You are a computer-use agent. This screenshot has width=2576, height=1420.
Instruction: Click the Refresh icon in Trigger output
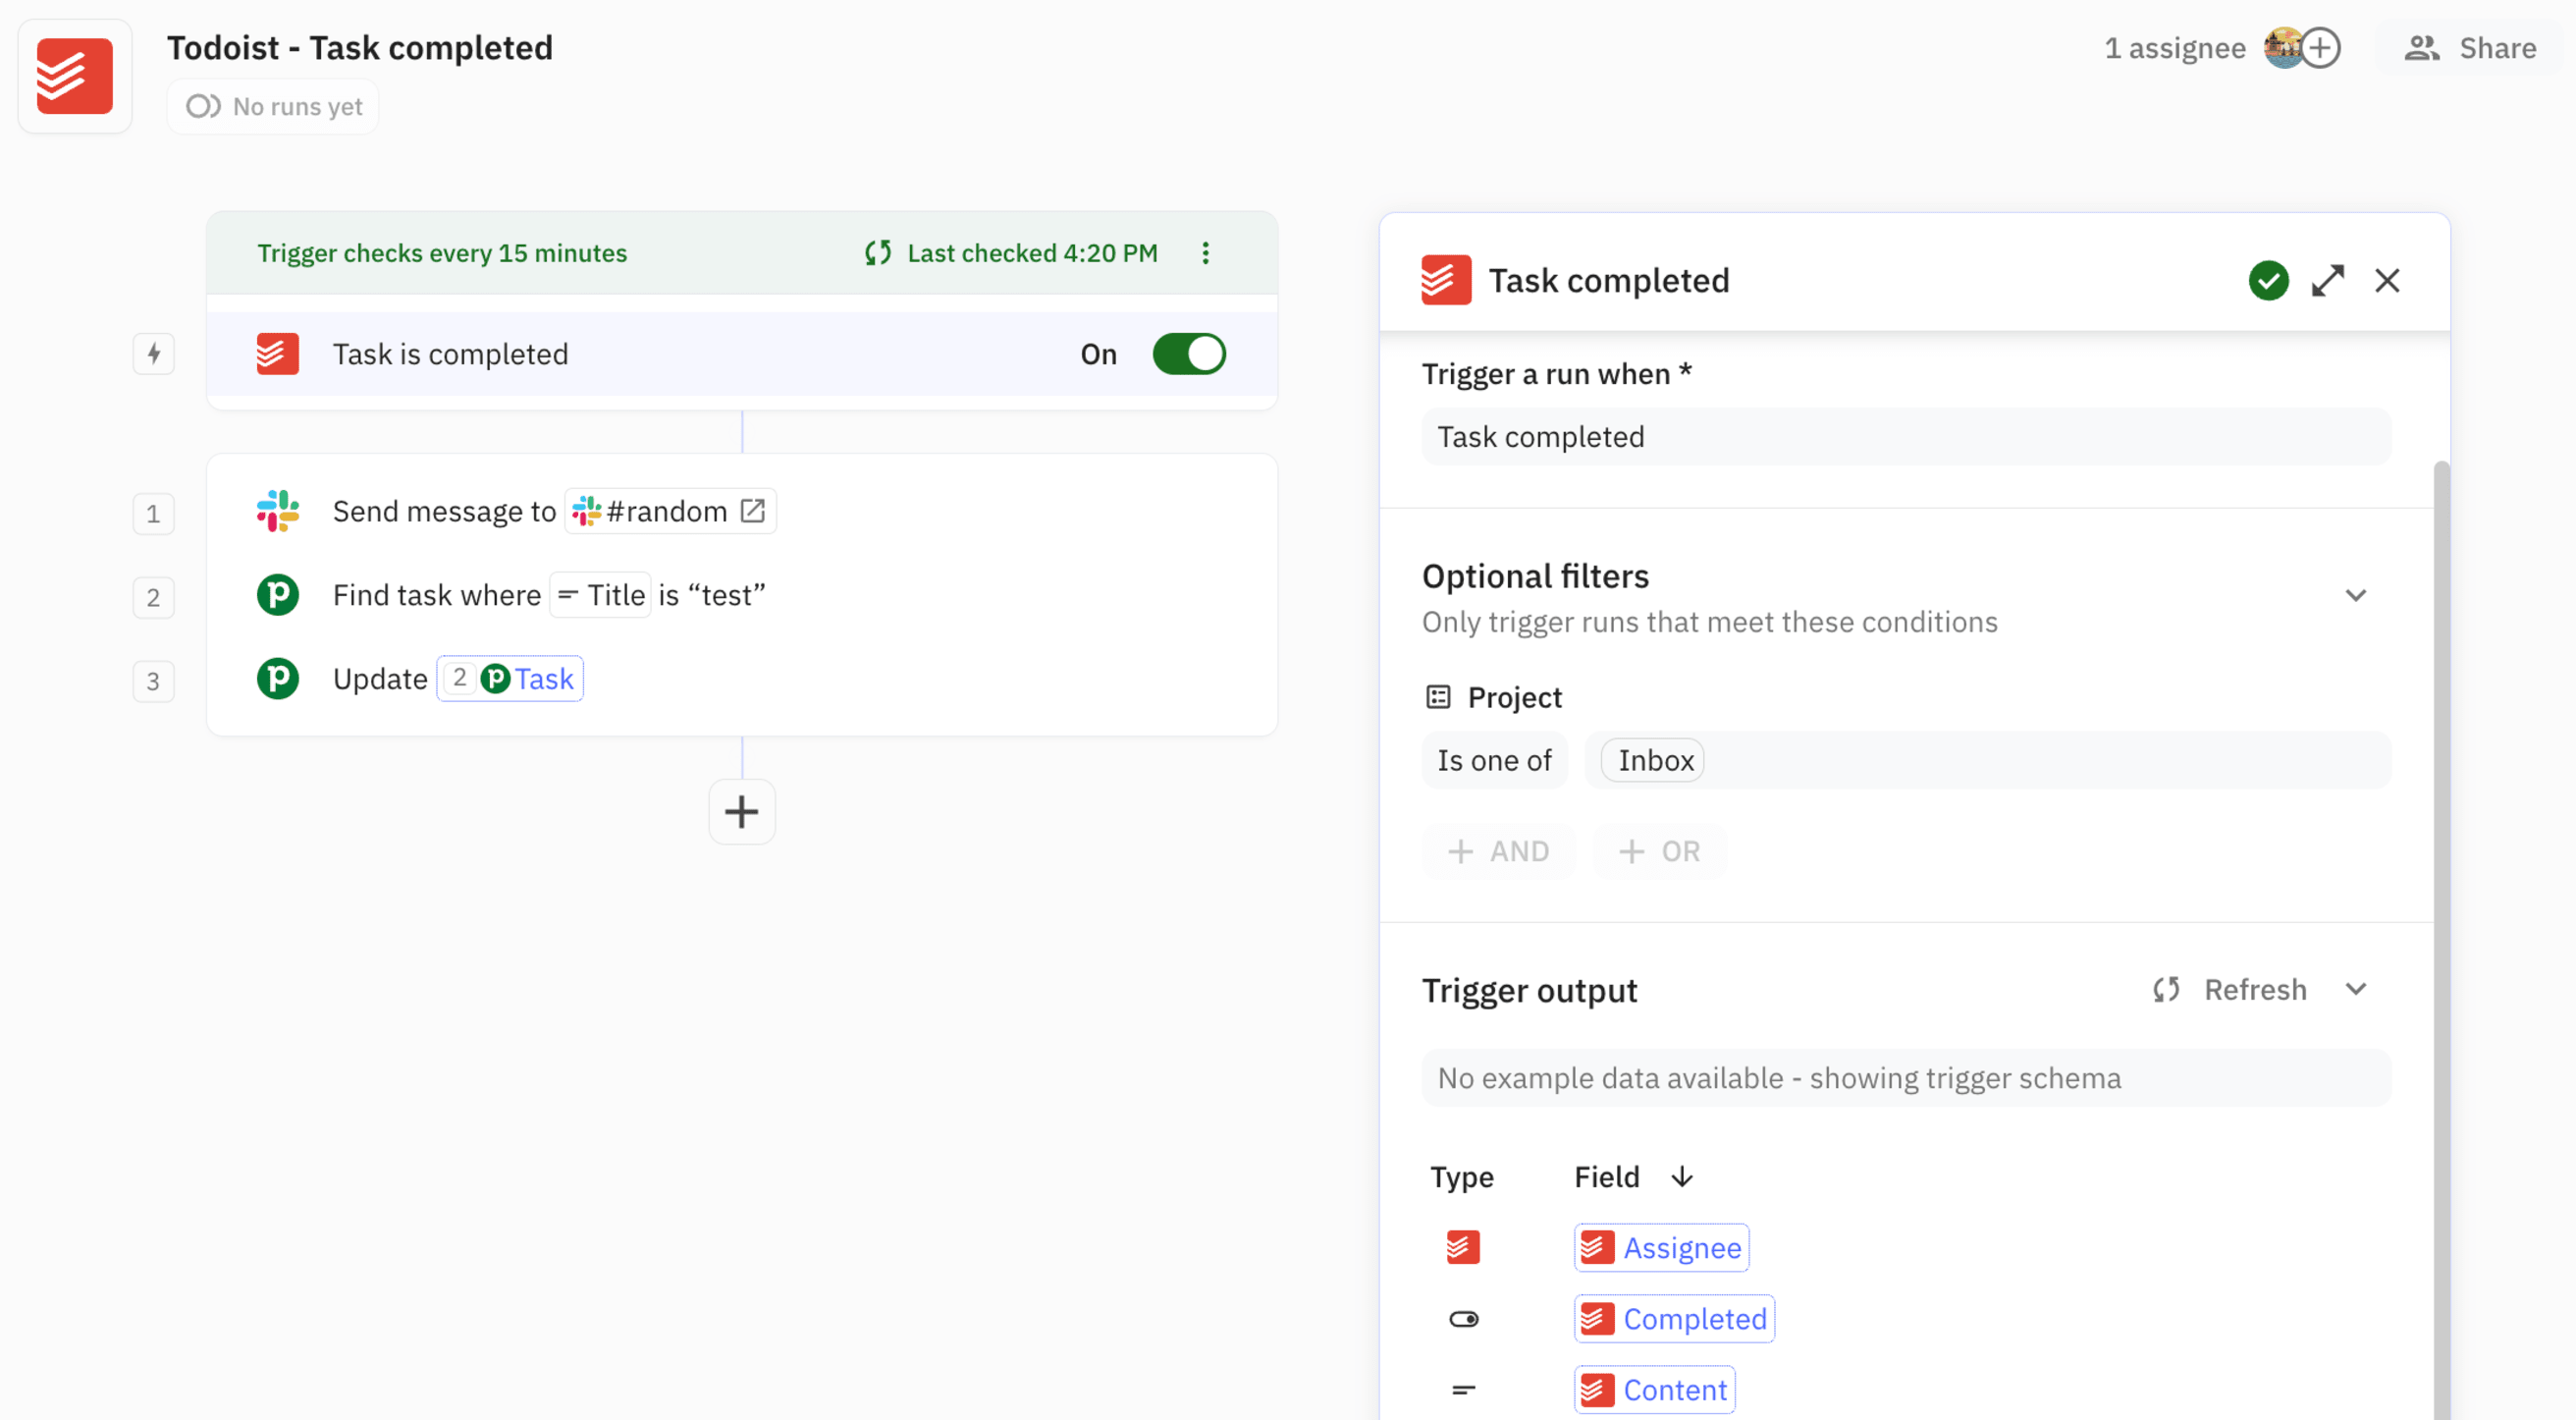click(2167, 990)
